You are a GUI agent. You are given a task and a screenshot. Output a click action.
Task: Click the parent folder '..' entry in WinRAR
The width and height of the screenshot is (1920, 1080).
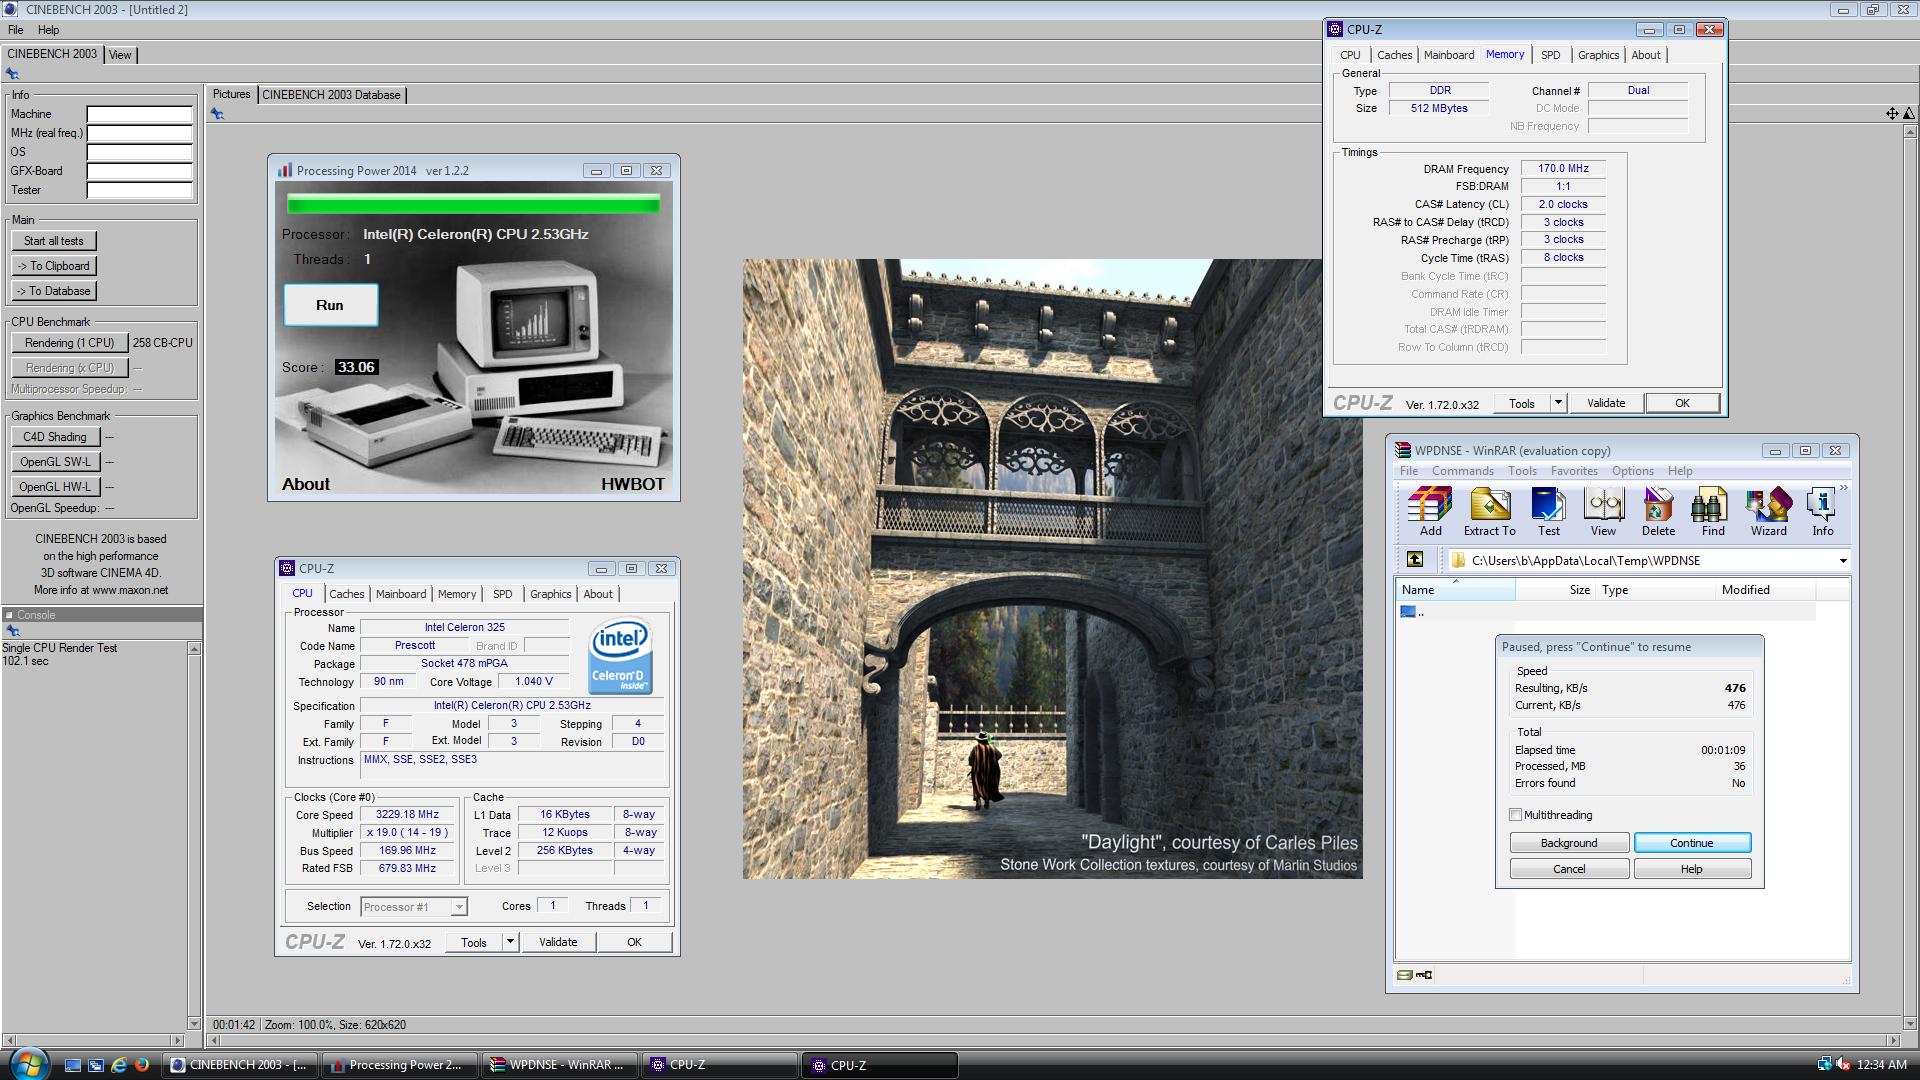pos(1412,612)
